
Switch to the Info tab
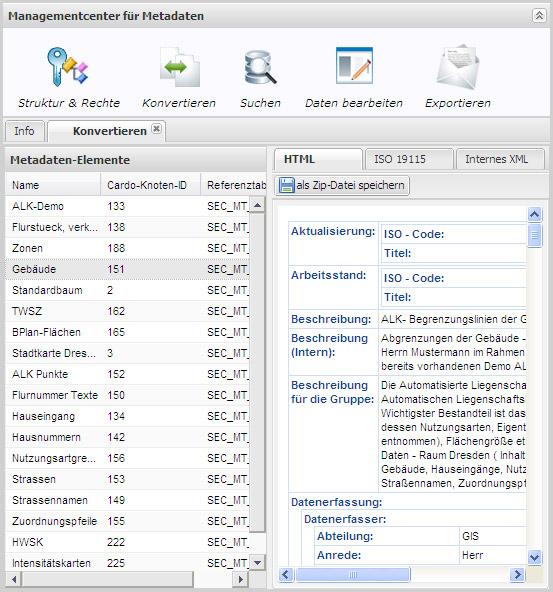click(24, 131)
